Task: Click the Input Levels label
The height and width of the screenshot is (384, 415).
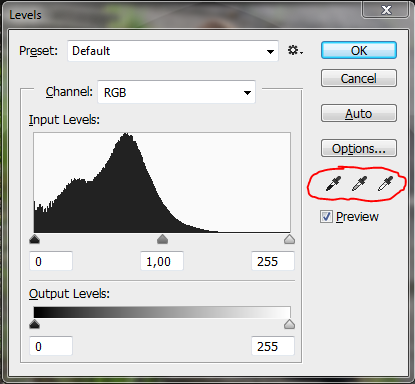Action: point(64,120)
